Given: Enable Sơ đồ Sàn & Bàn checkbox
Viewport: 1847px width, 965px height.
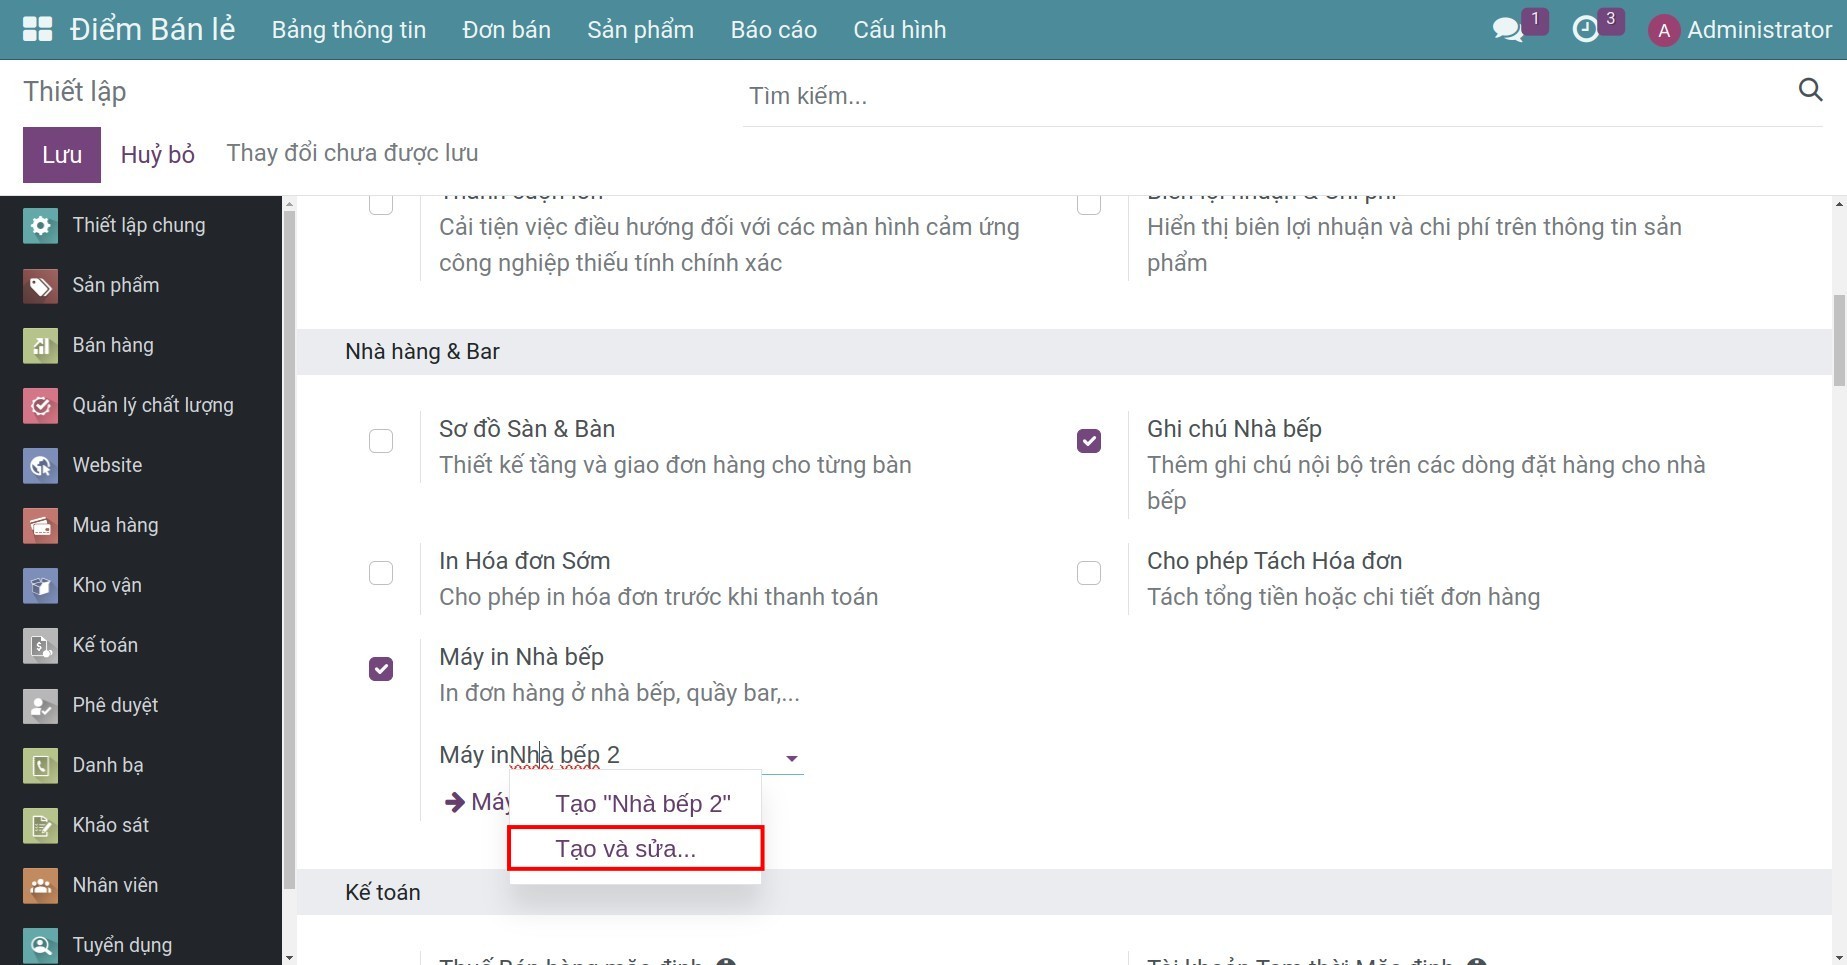Looking at the screenshot, I should [x=381, y=441].
